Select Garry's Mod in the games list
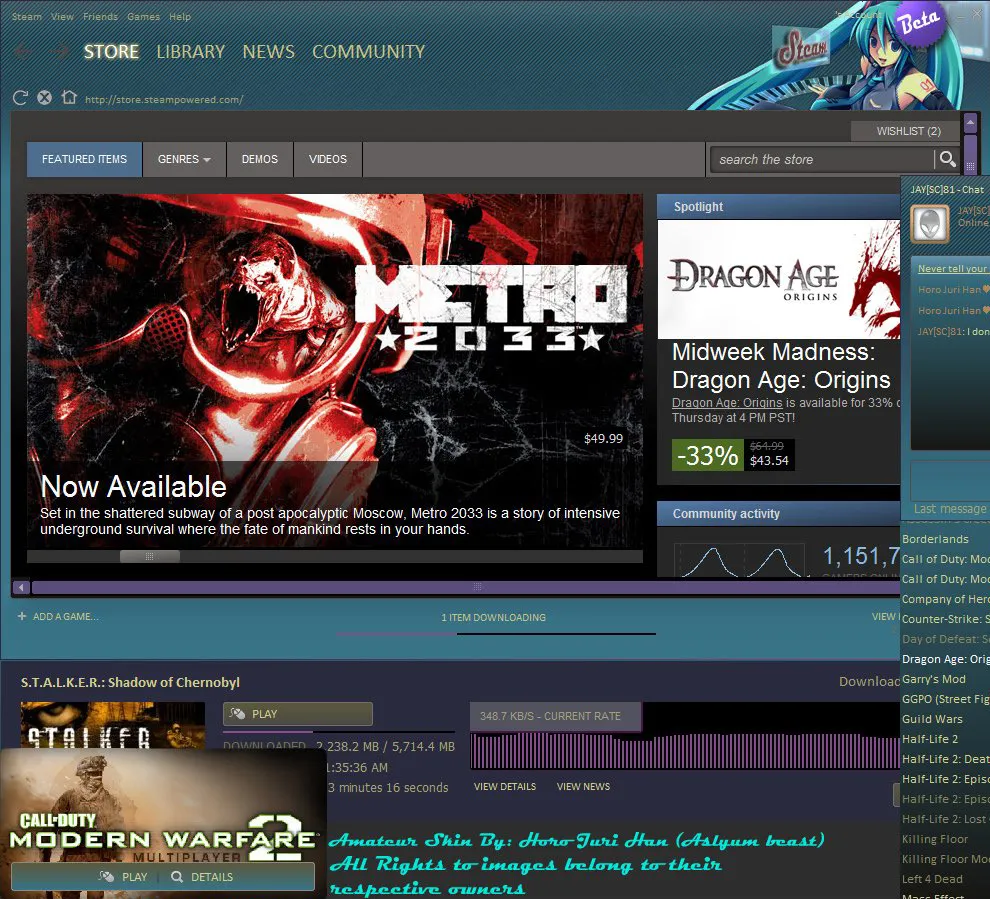This screenshot has height=899, width=990. tap(933, 679)
